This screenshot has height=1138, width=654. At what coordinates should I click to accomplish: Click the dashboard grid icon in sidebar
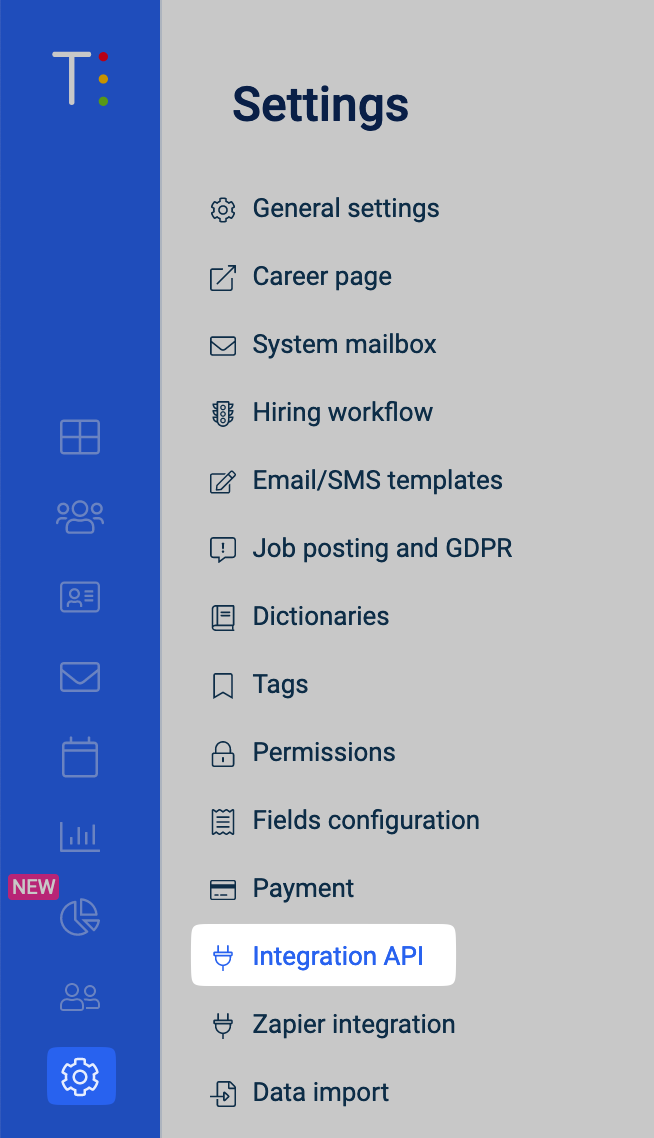point(80,437)
